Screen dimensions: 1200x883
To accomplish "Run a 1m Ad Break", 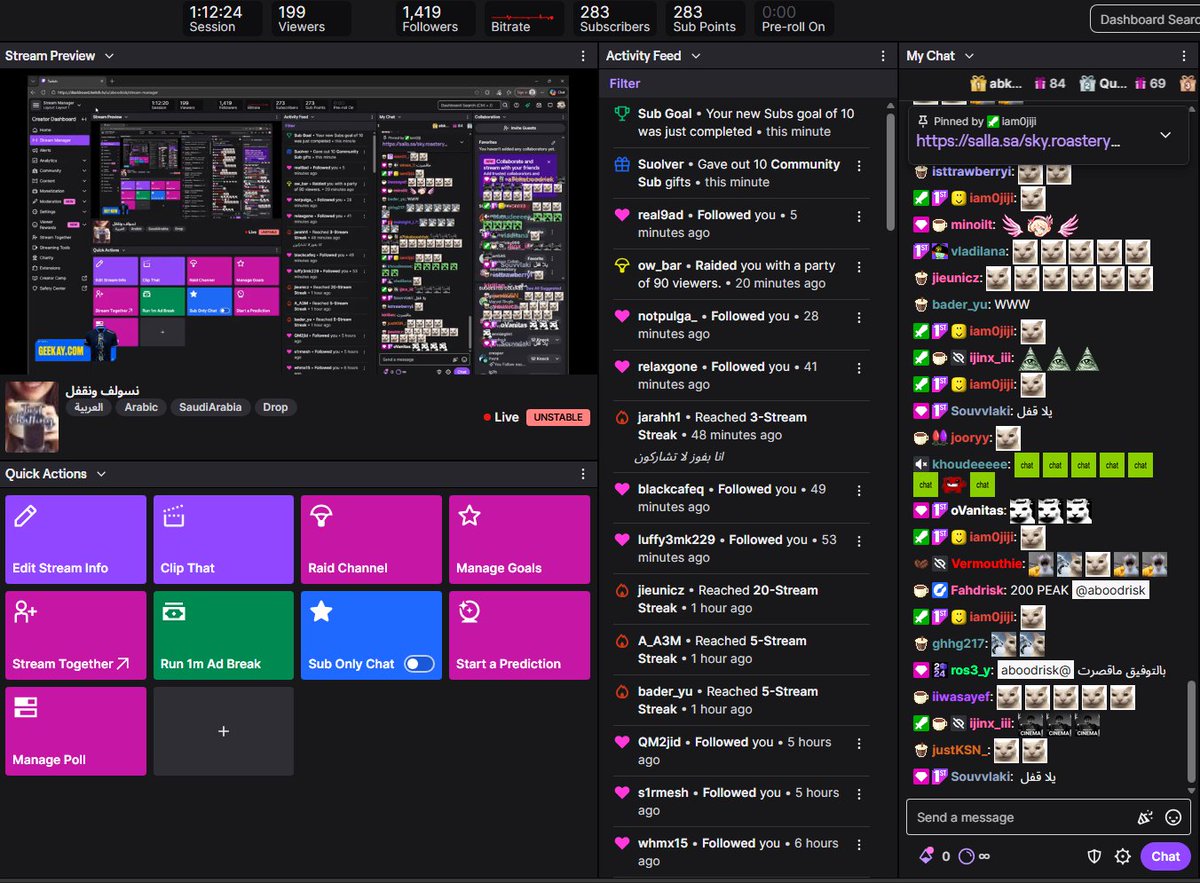I will tap(223, 635).
